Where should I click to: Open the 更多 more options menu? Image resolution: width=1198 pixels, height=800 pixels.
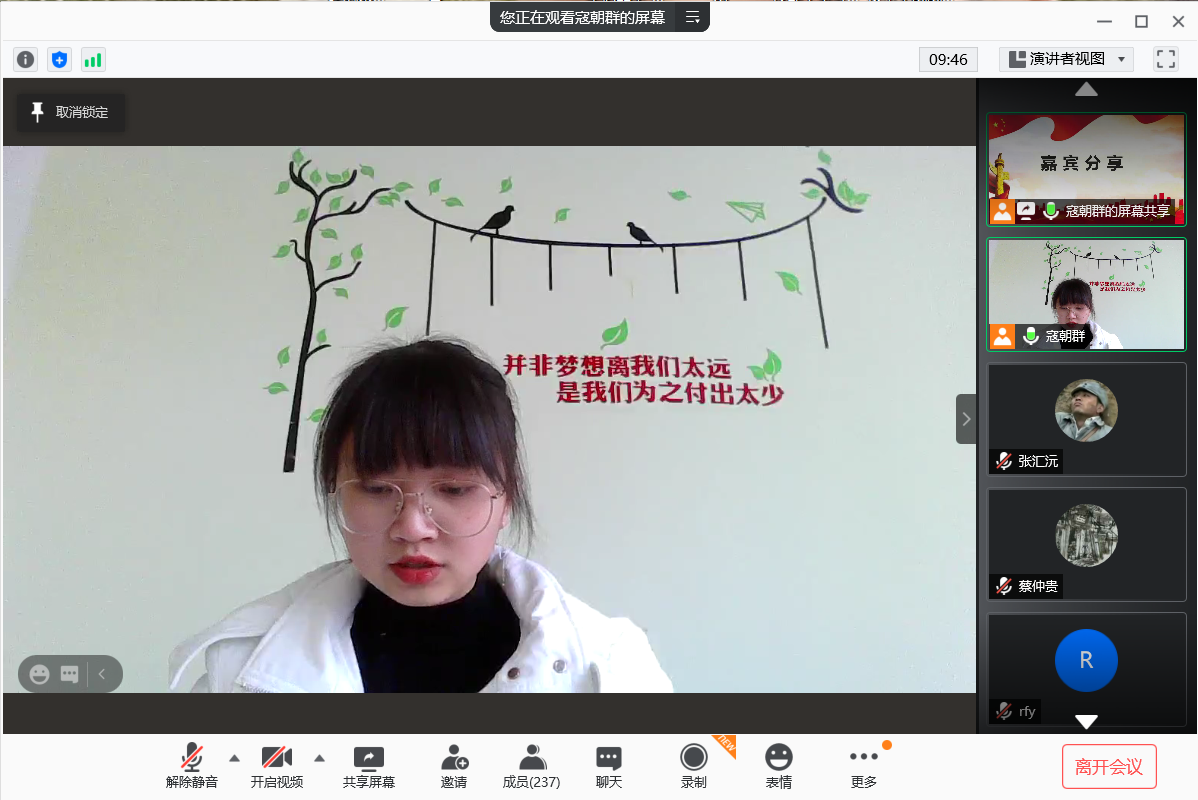coord(863,766)
